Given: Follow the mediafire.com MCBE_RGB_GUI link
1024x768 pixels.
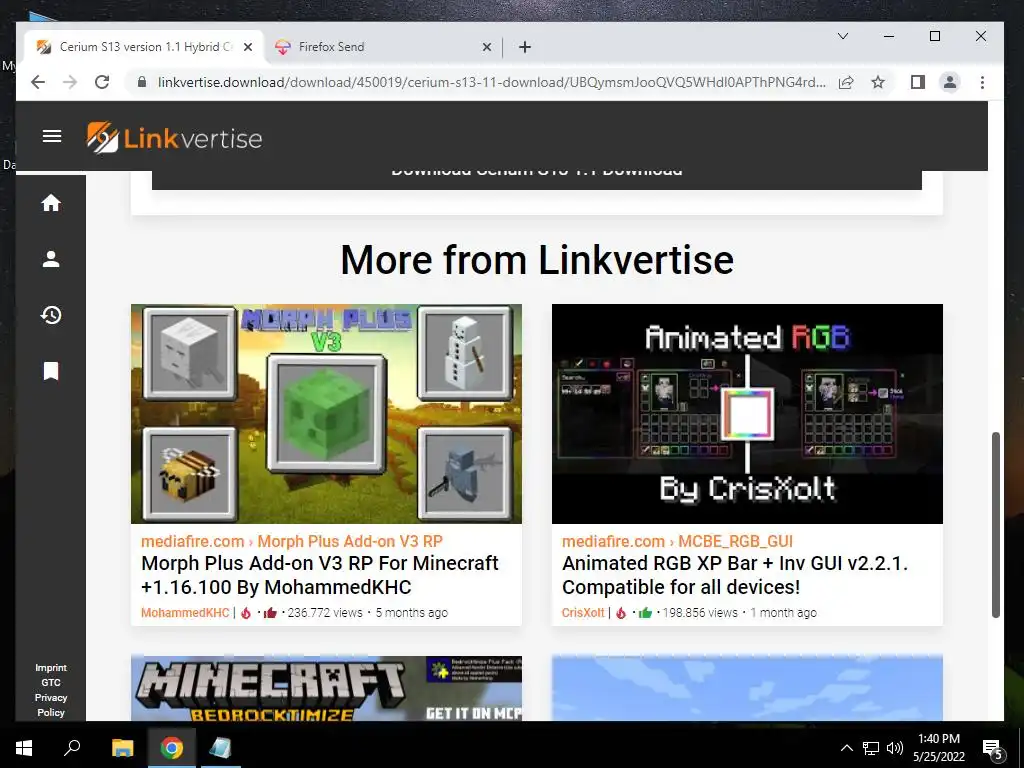Looking at the screenshot, I should coord(677,541).
